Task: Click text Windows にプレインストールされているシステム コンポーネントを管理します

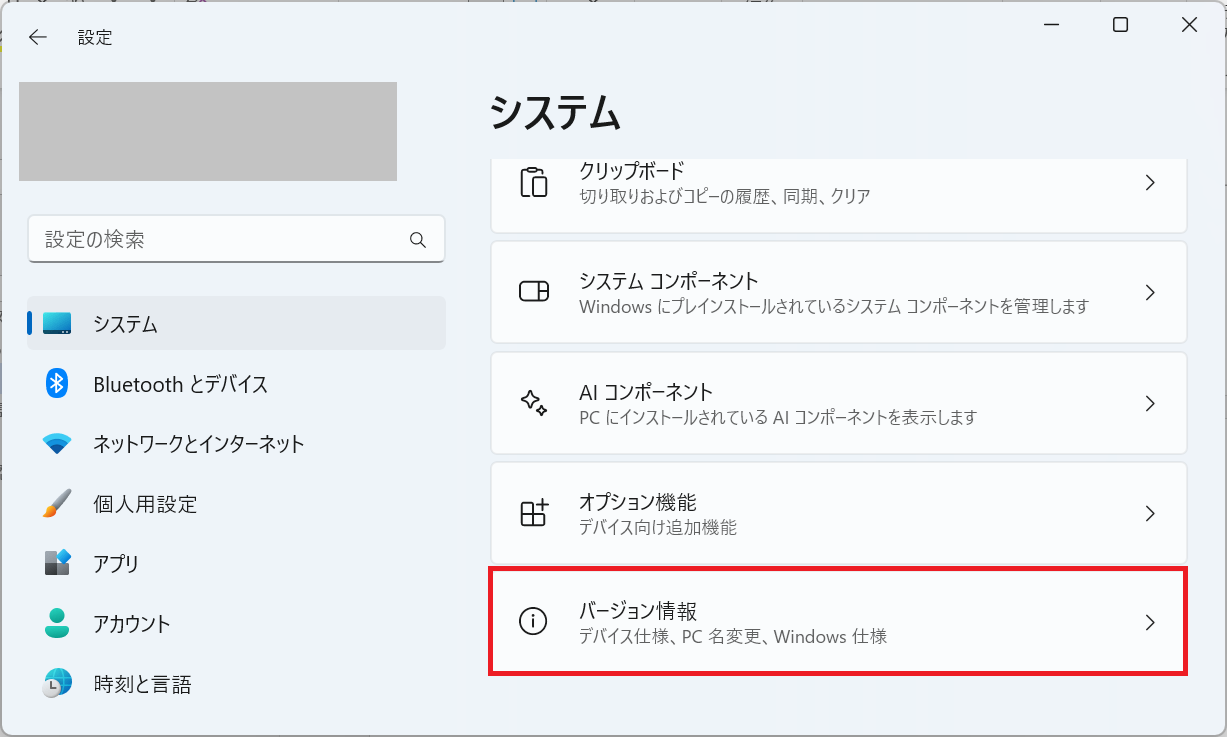Action: pyautogui.click(x=834, y=306)
